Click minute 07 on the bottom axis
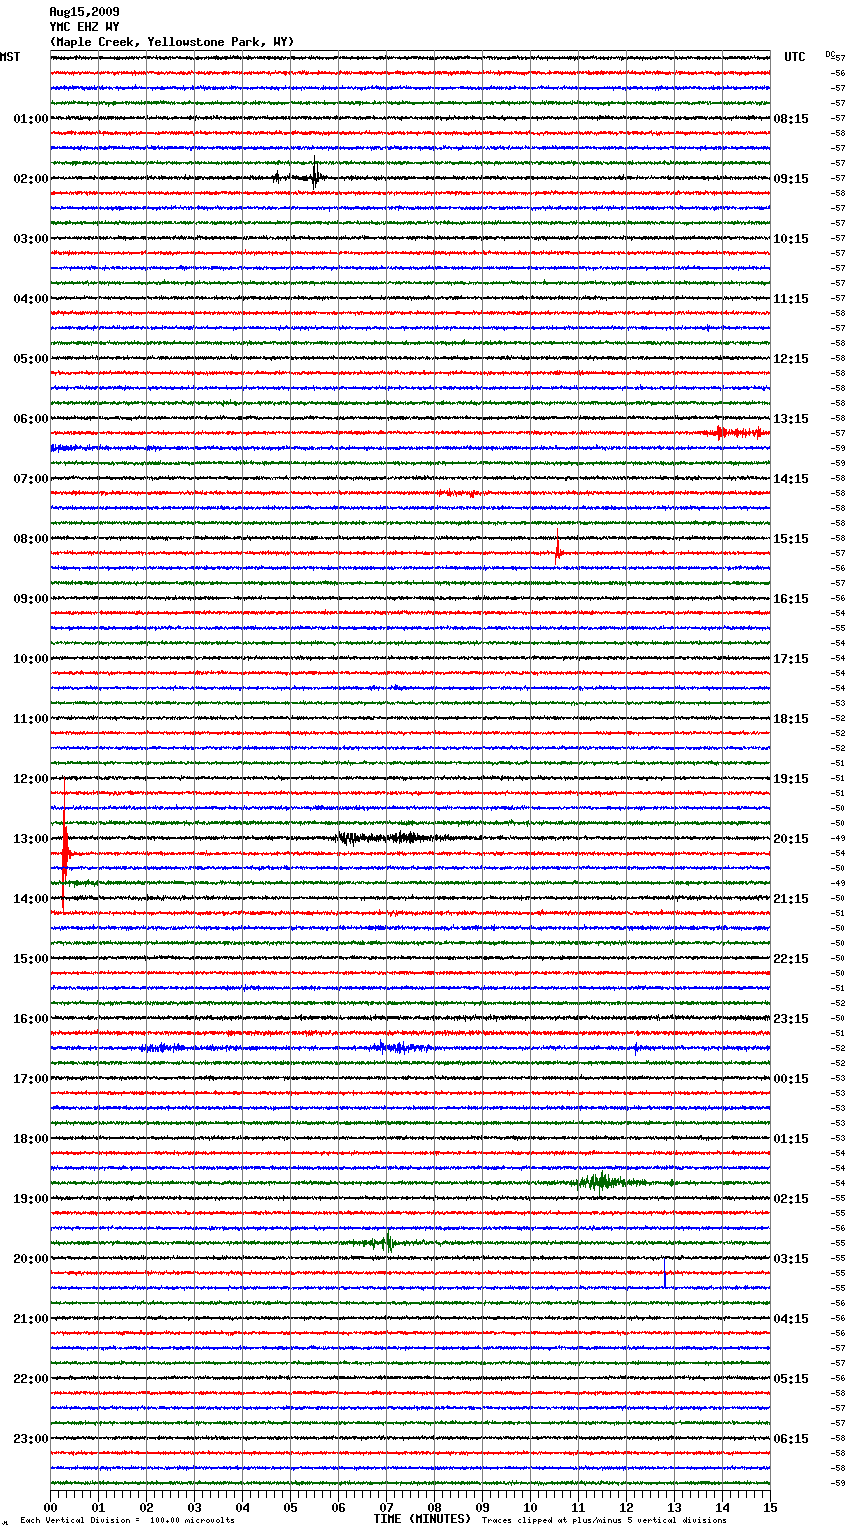850x1534 pixels. pos(386,1507)
